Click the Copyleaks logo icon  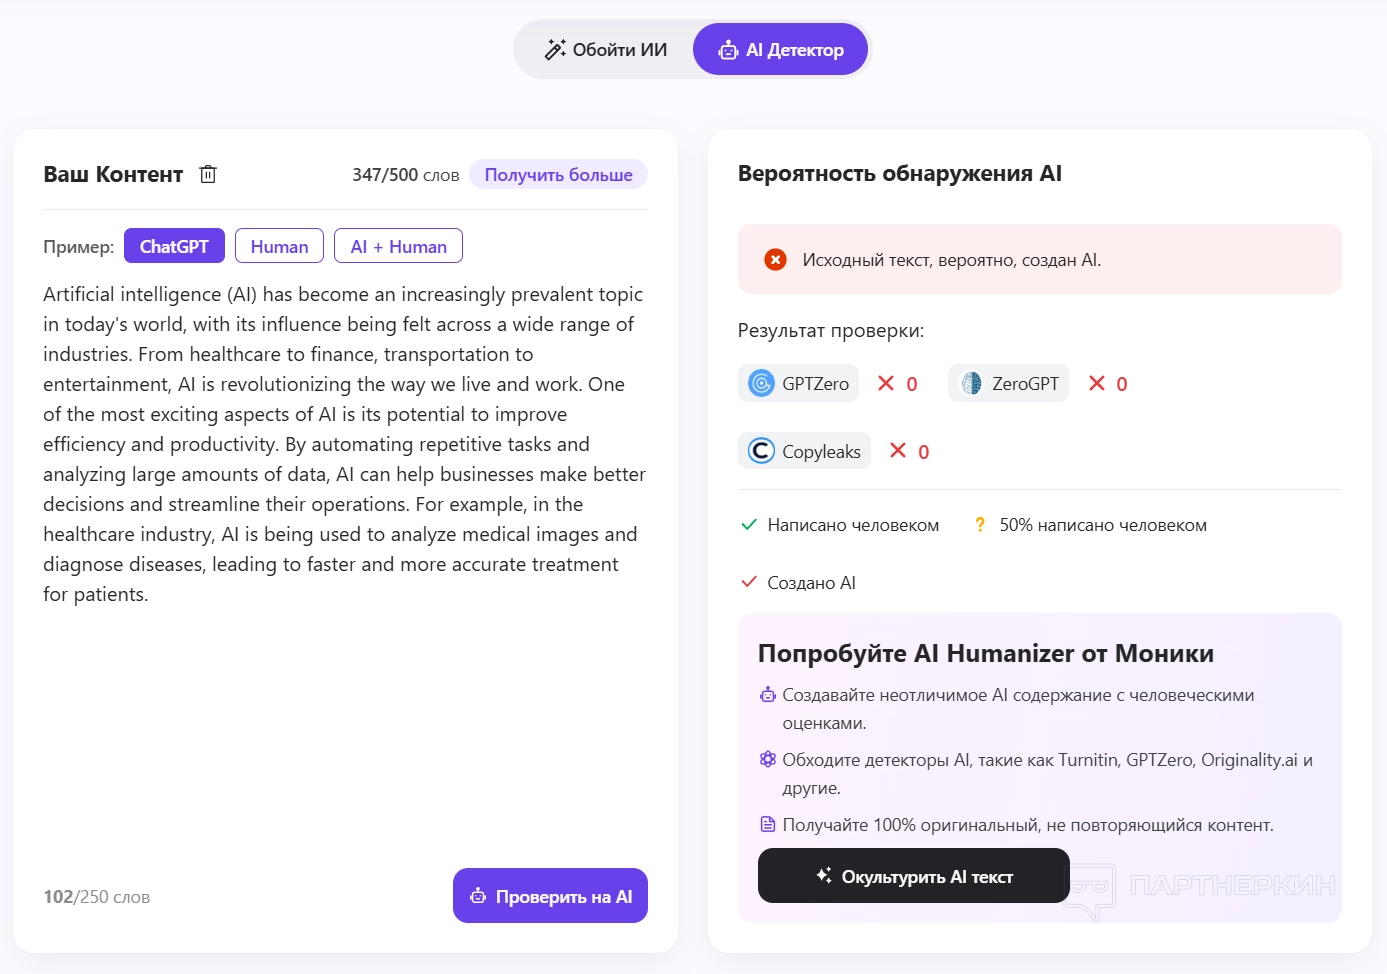coord(762,451)
